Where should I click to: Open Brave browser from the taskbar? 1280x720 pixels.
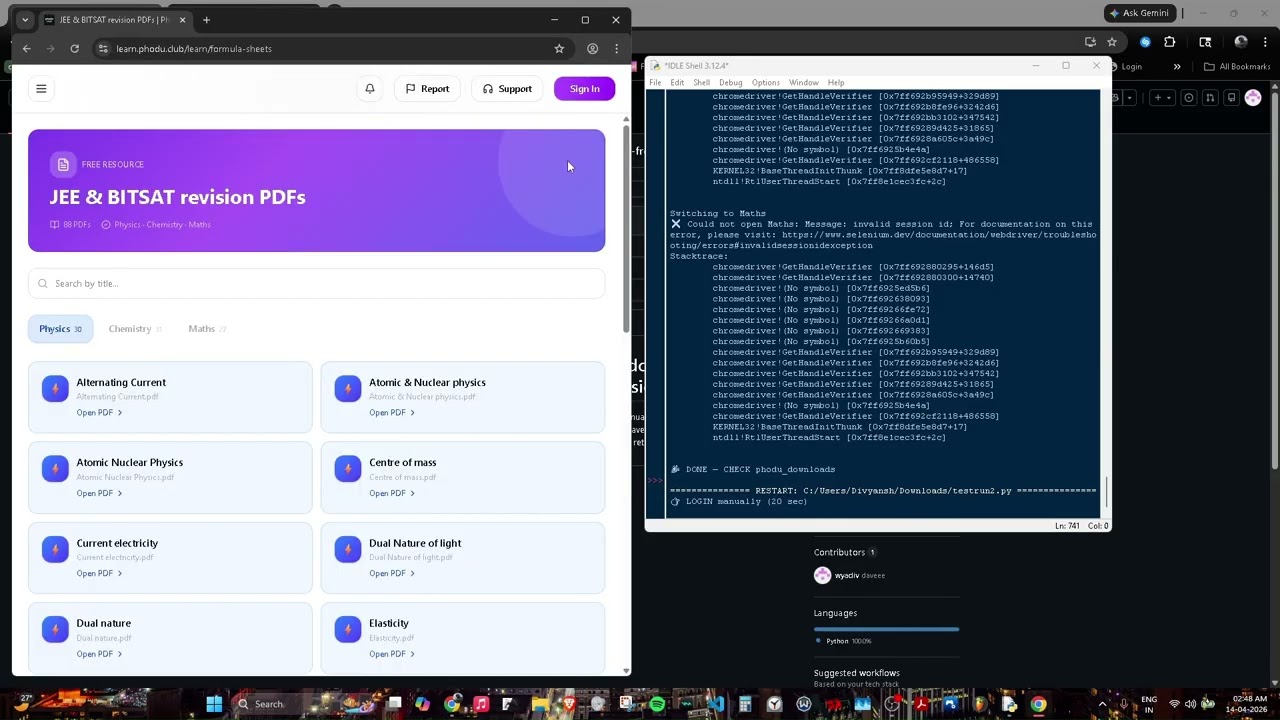tap(569, 704)
